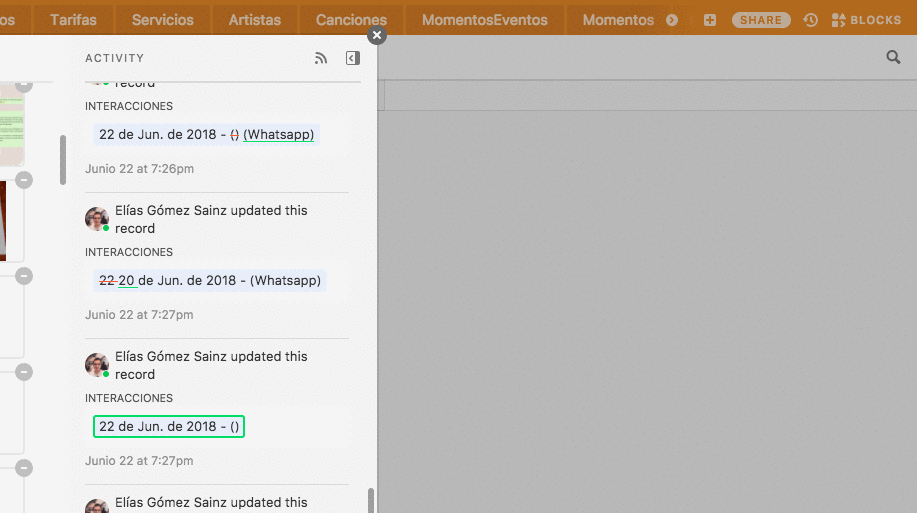Open the green screenshot attachment thumbnail
The width and height of the screenshot is (917, 513).
click(12, 123)
